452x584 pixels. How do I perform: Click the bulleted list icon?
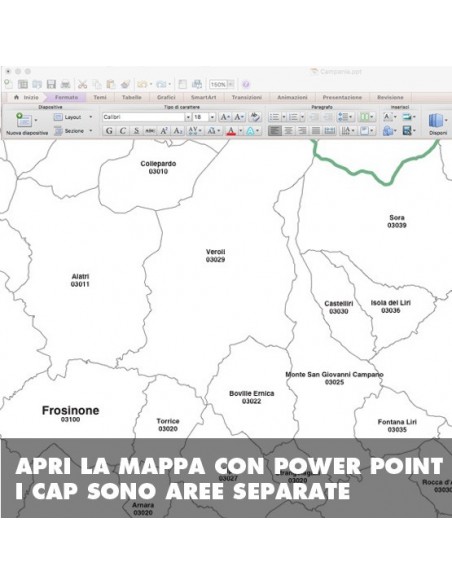(x=274, y=117)
